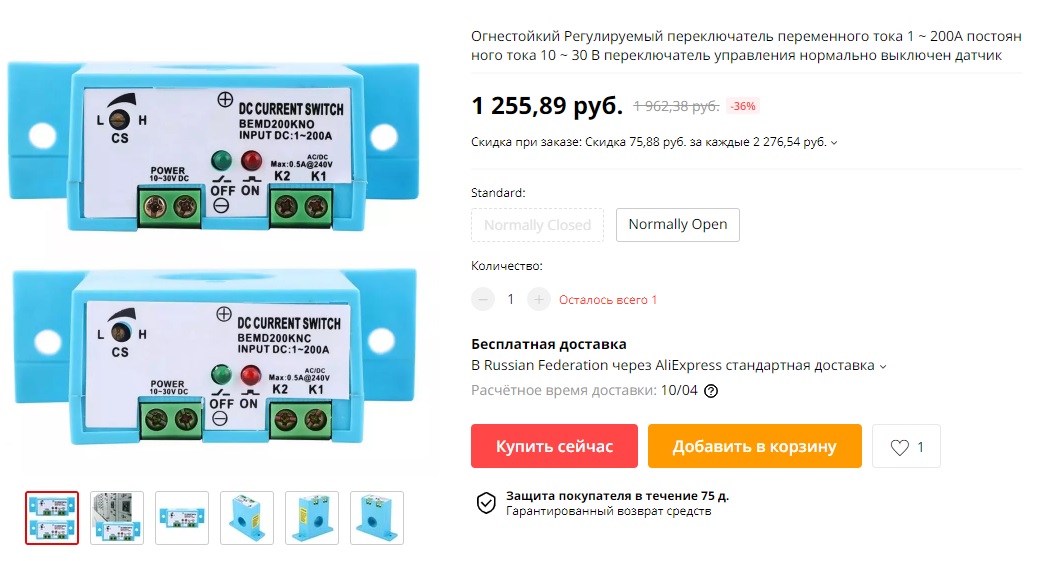The image size is (1038, 561).
Task: Select the fourth angled sensor thumbnail
Action: [x=246, y=518]
